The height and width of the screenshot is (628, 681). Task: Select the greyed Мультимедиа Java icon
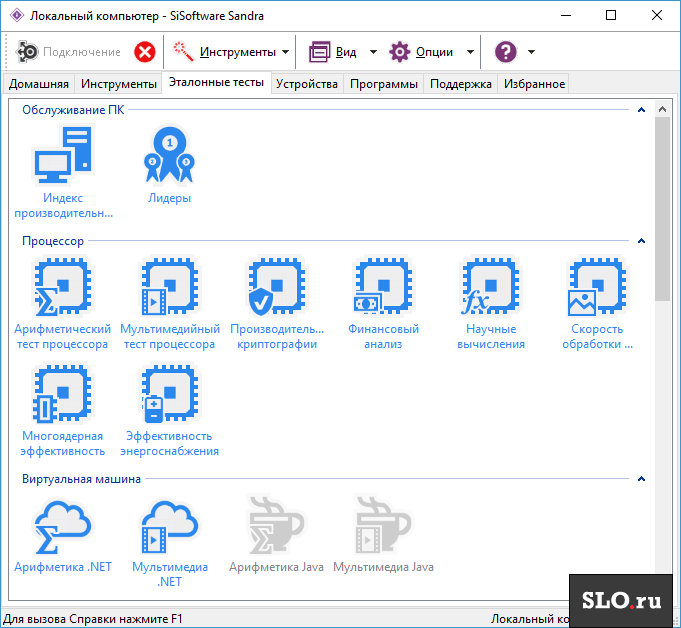coord(383,526)
